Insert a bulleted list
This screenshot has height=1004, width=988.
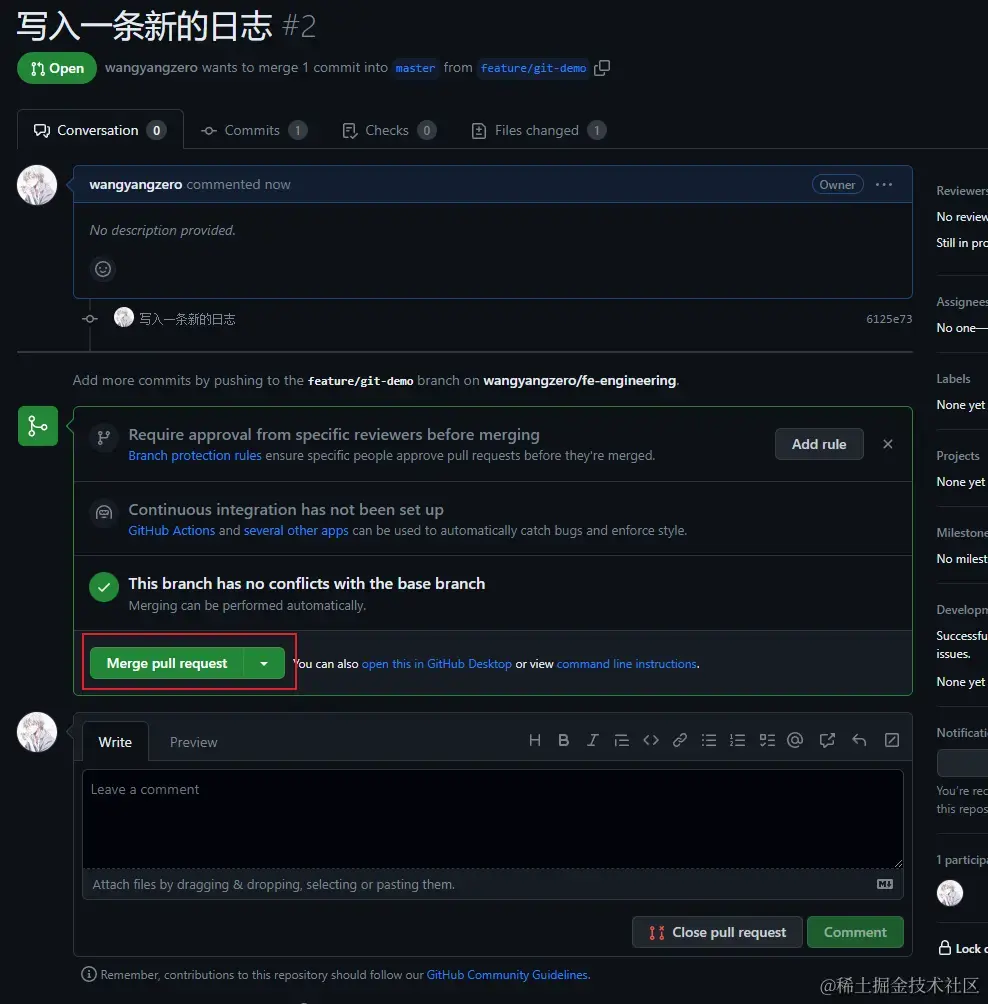click(x=709, y=741)
